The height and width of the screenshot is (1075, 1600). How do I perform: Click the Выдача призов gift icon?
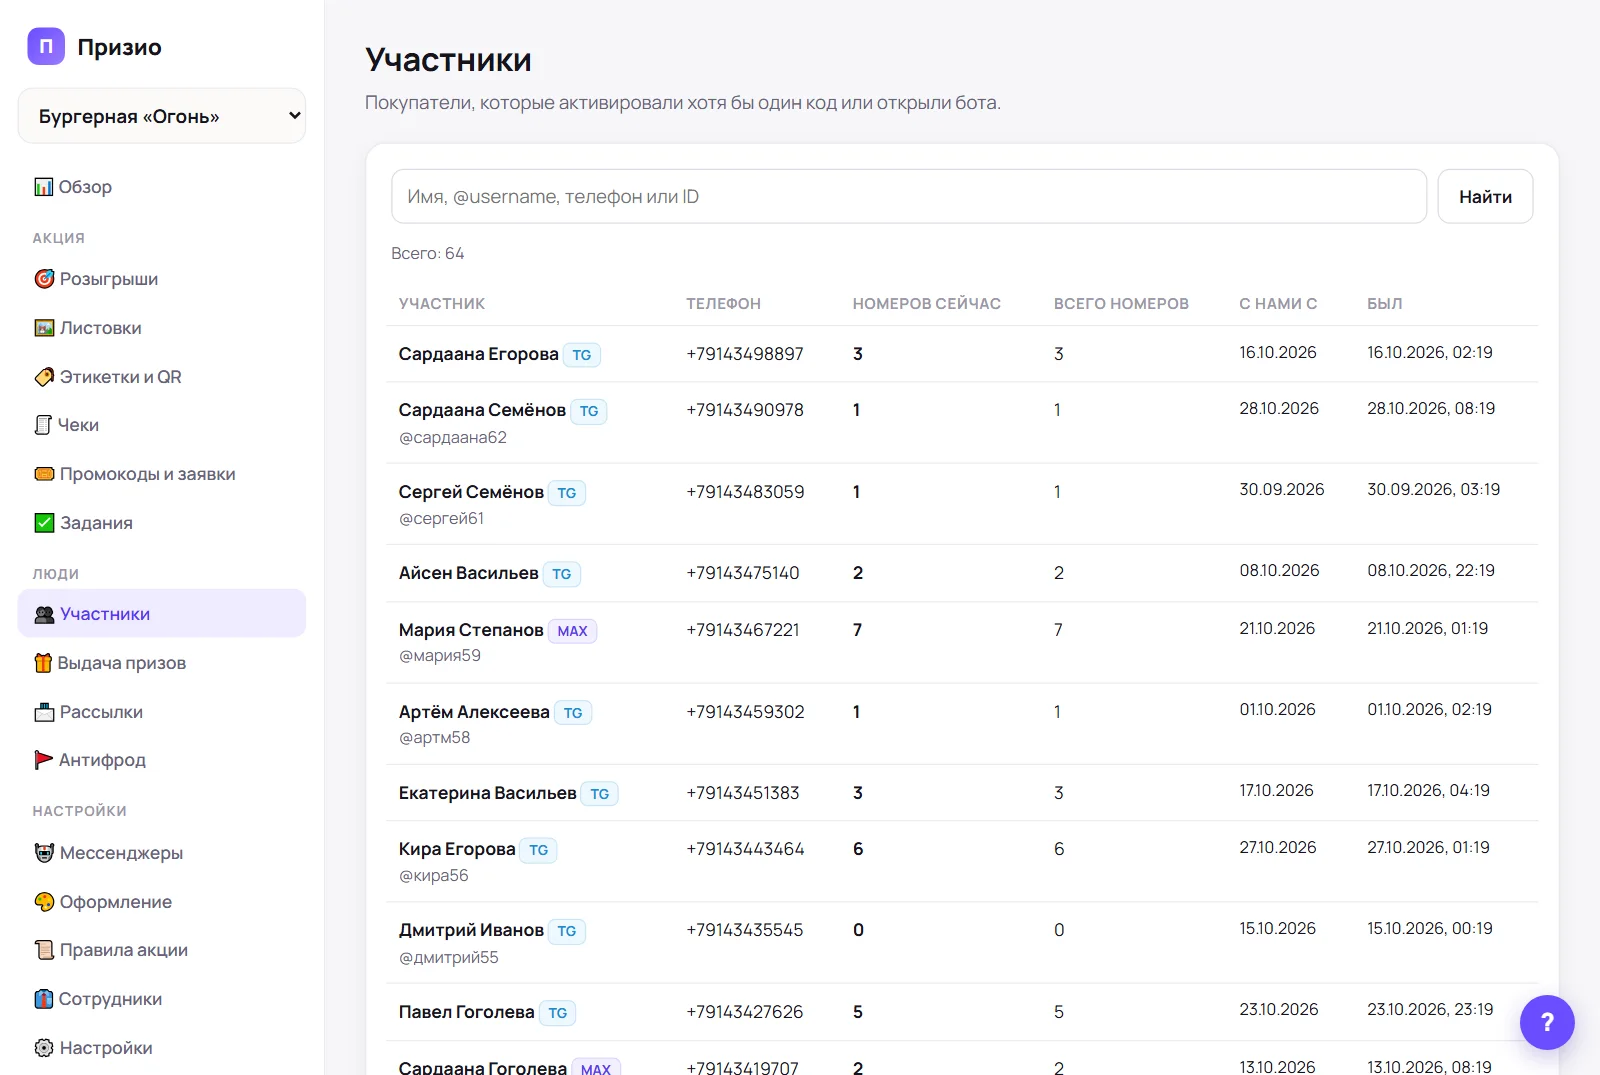click(43, 663)
